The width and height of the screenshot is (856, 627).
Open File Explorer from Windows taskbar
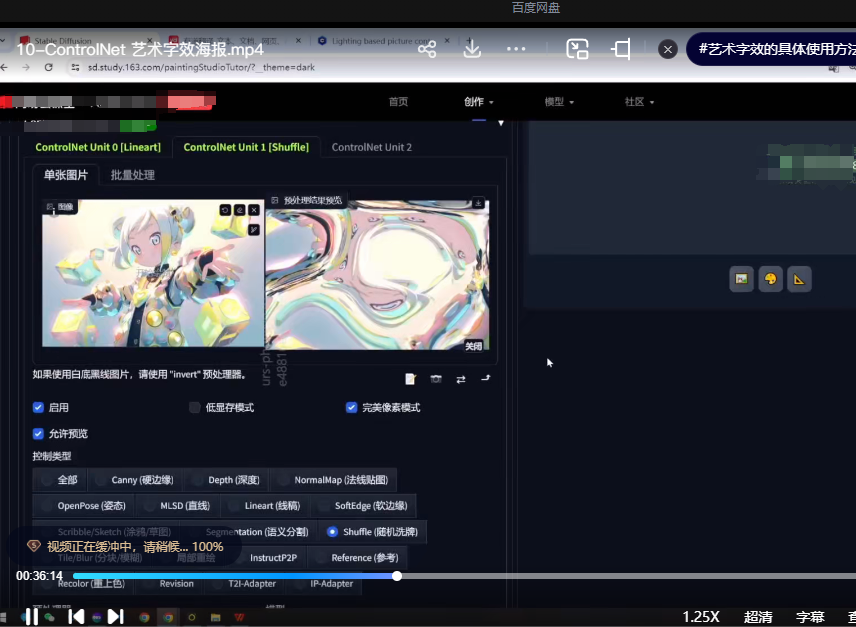[x=216, y=617]
